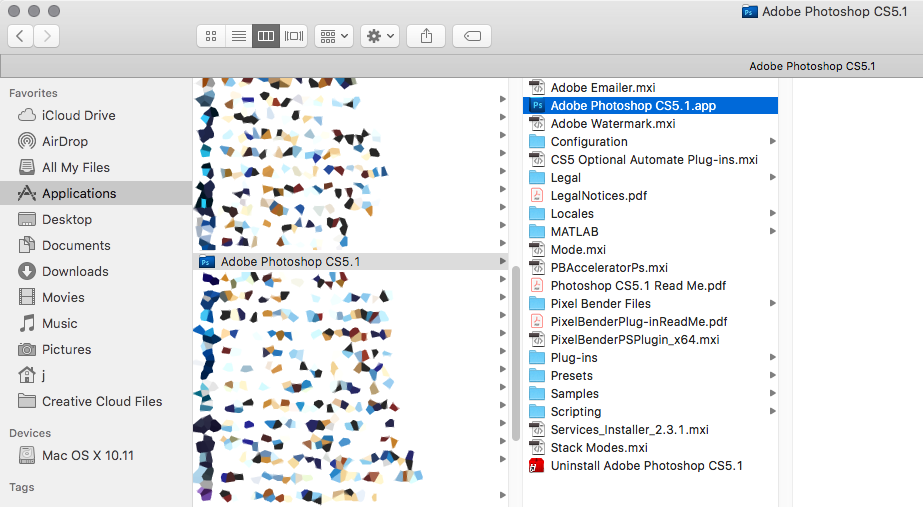Click the Movies film strip icon
Screen dimensions: 923x507
point(26,297)
